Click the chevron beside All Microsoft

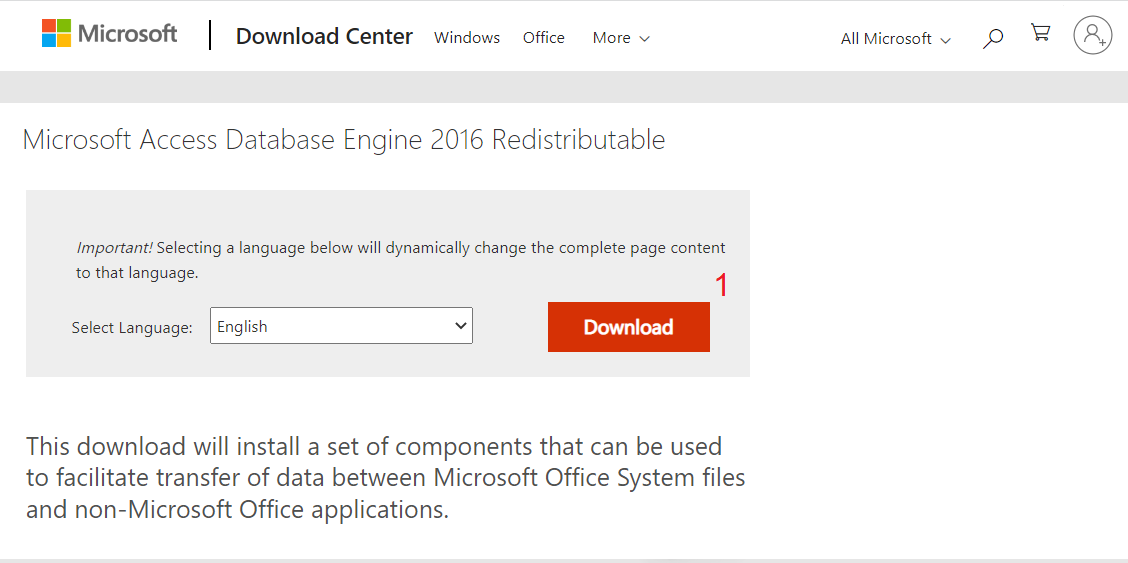(946, 40)
